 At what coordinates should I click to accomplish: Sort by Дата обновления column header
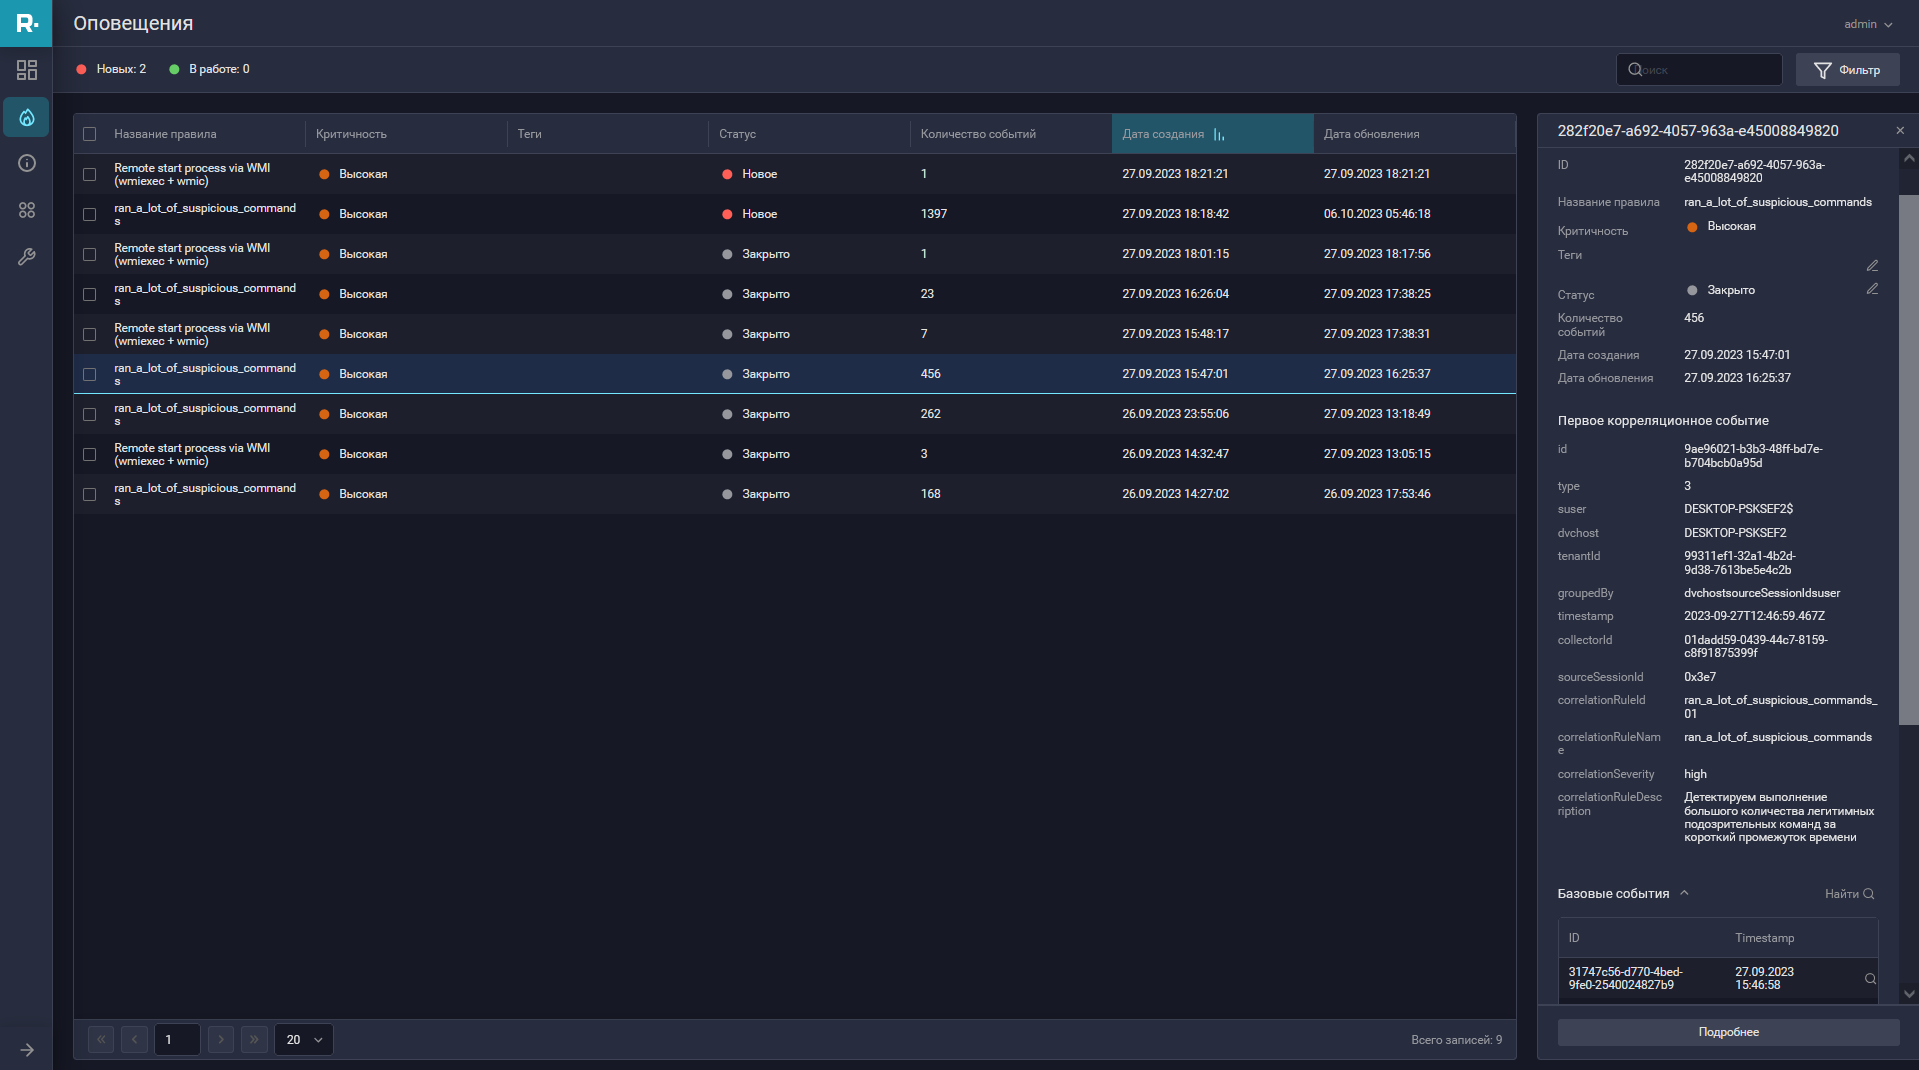[x=1371, y=134]
